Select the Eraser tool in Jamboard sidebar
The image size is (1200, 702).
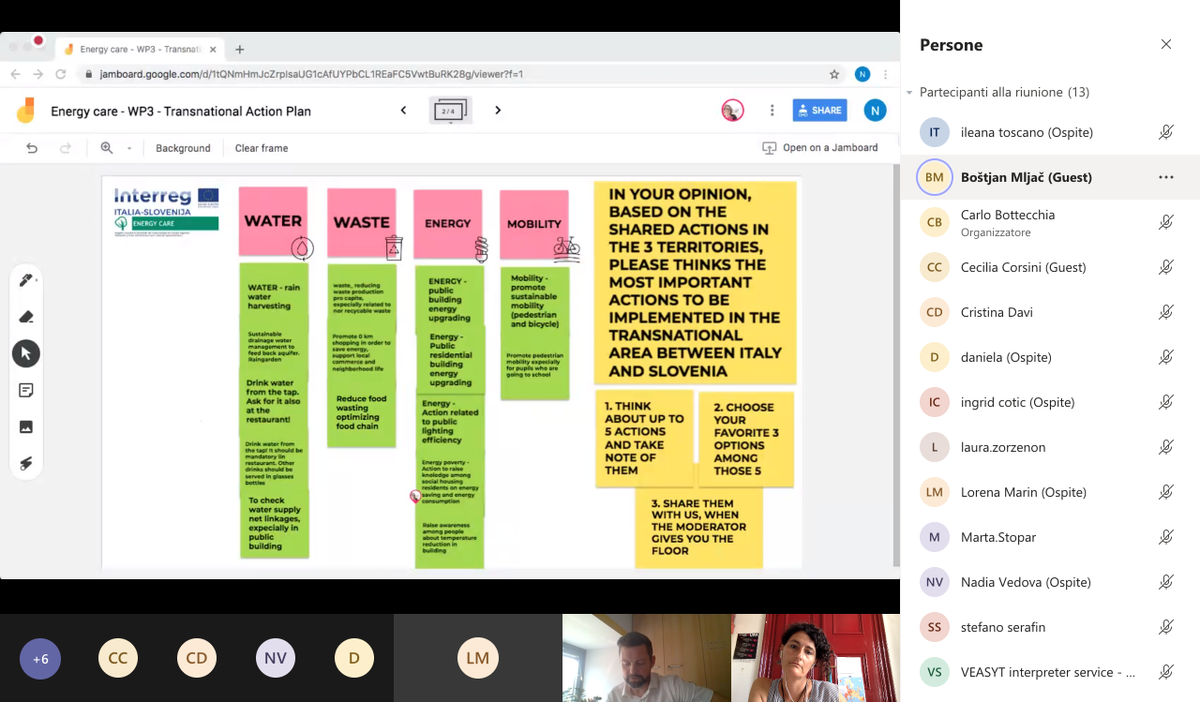27,317
